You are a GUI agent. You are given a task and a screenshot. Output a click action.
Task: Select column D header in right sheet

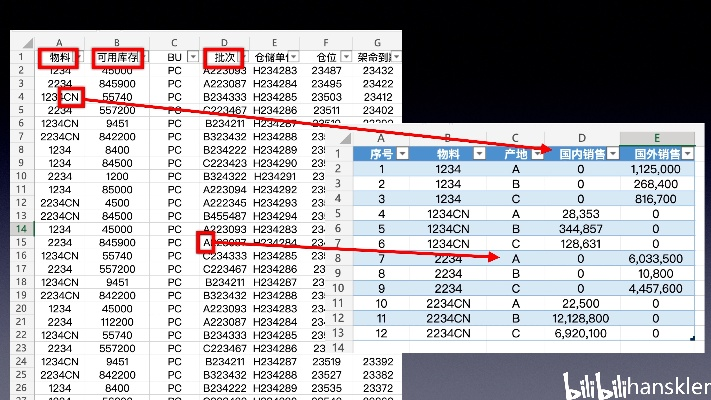pos(582,138)
